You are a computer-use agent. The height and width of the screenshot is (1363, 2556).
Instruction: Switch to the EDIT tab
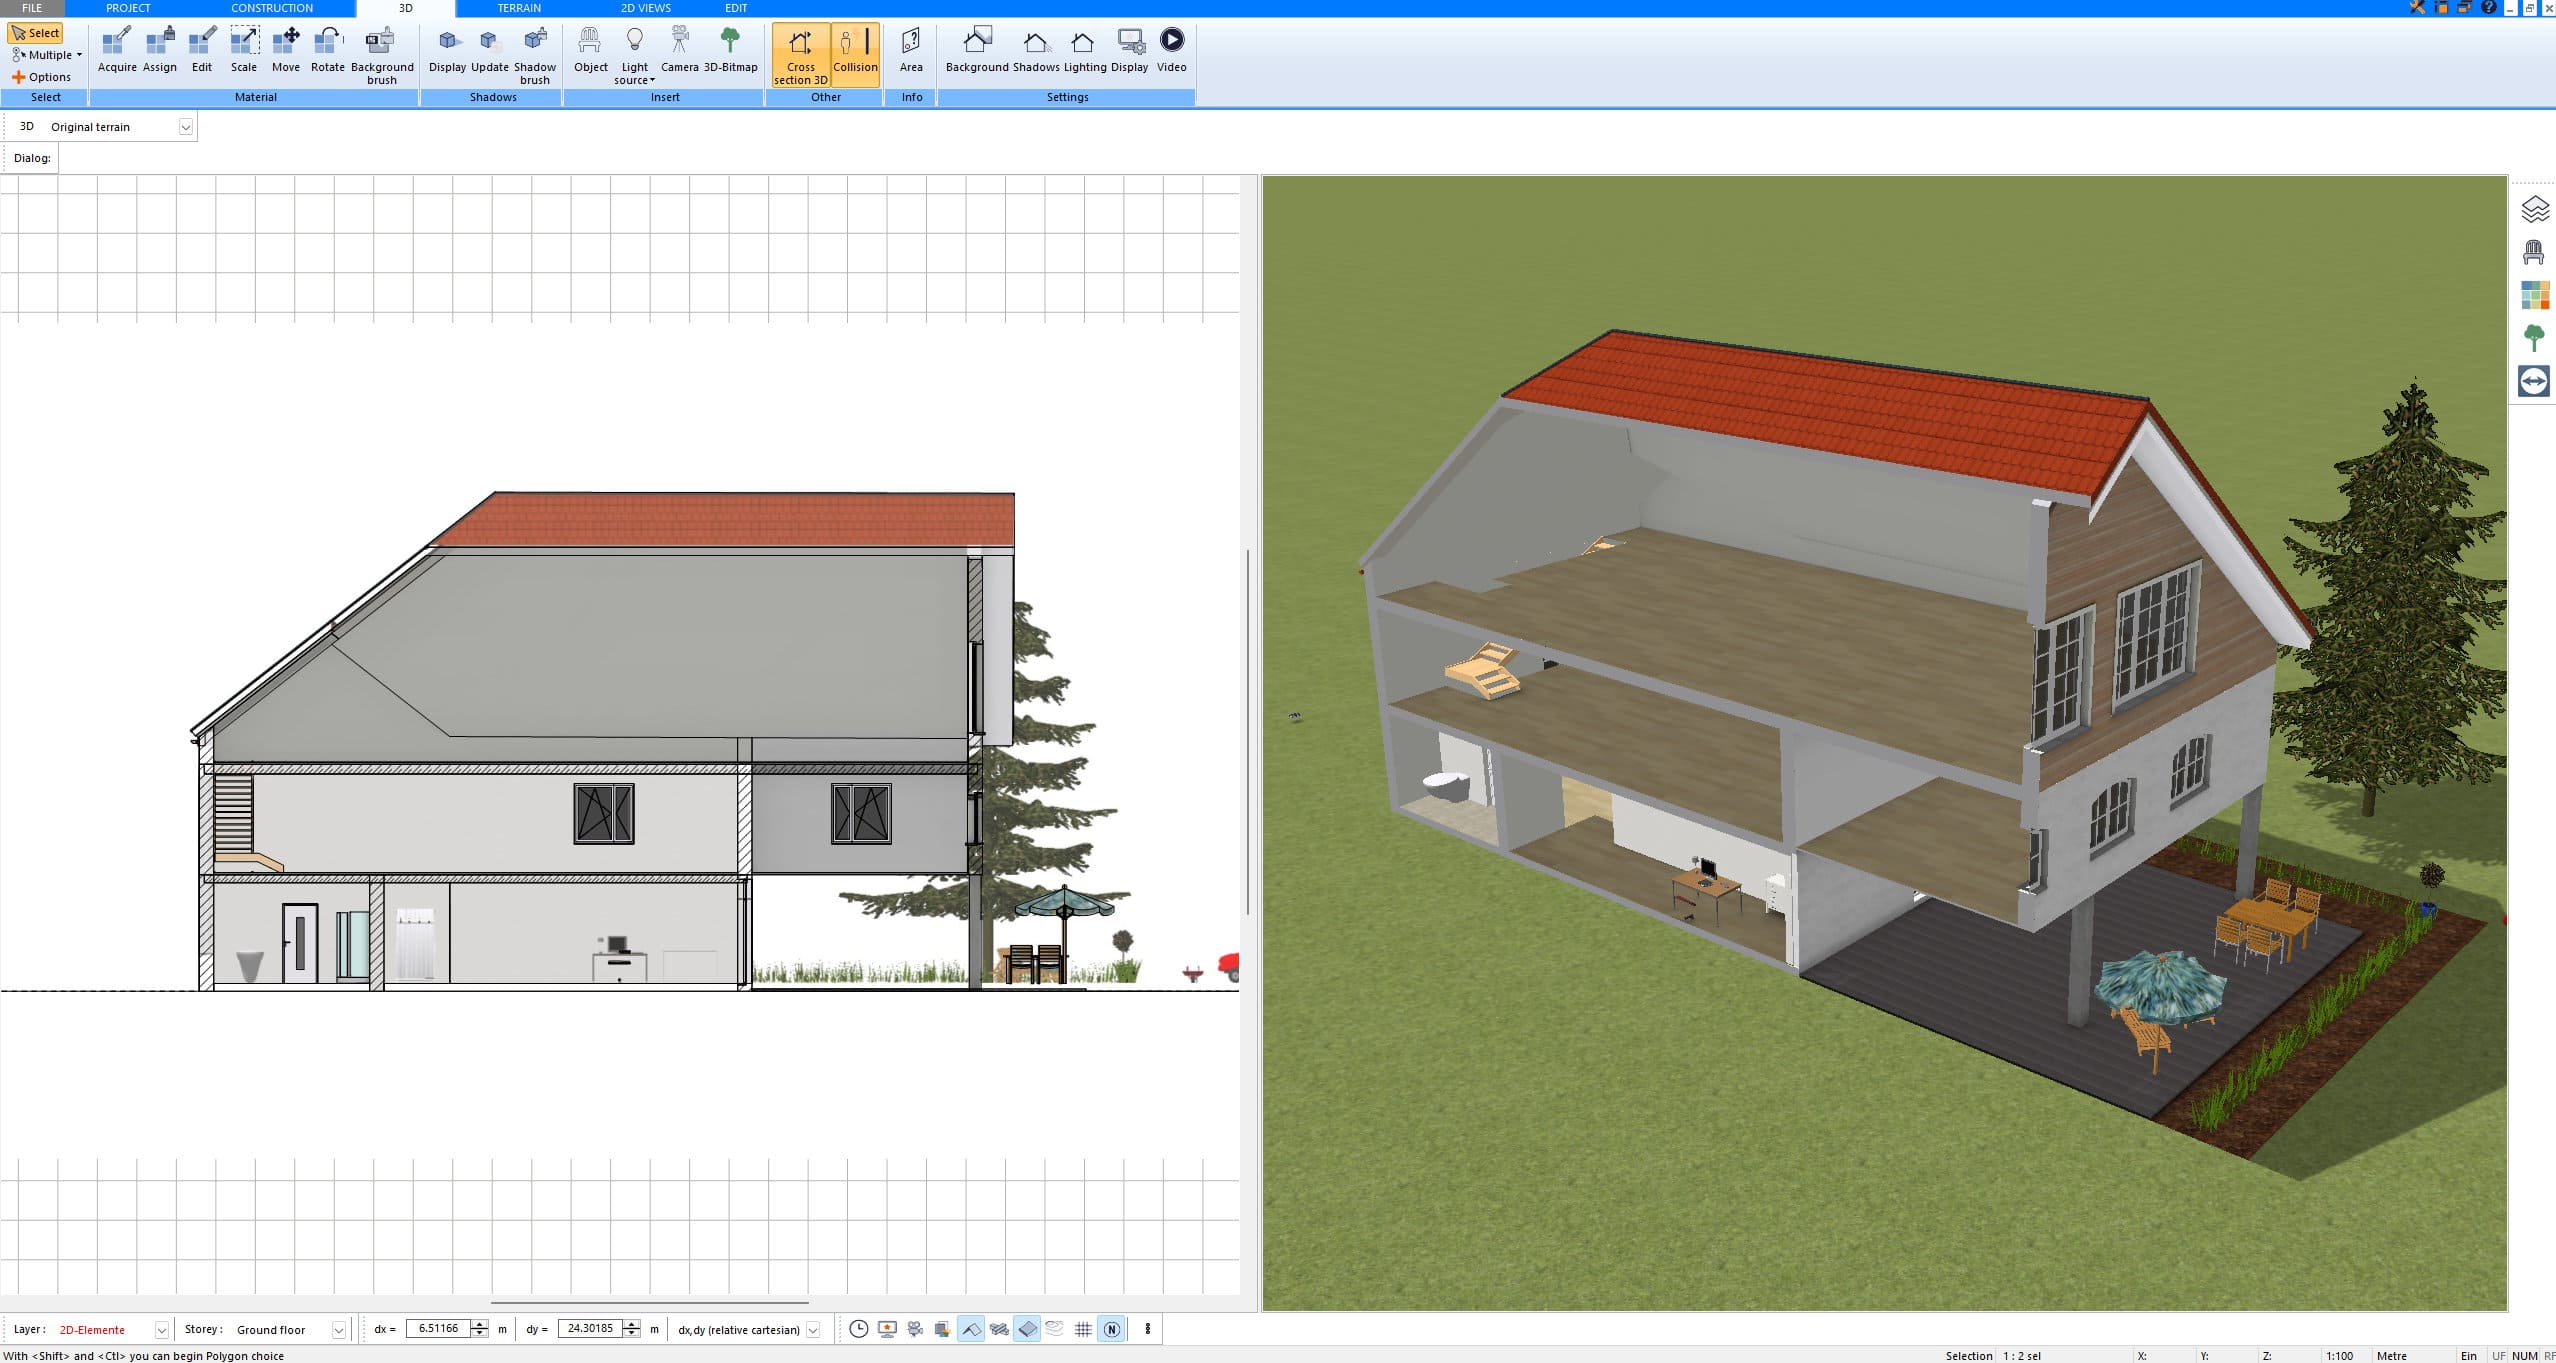[736, 8]
